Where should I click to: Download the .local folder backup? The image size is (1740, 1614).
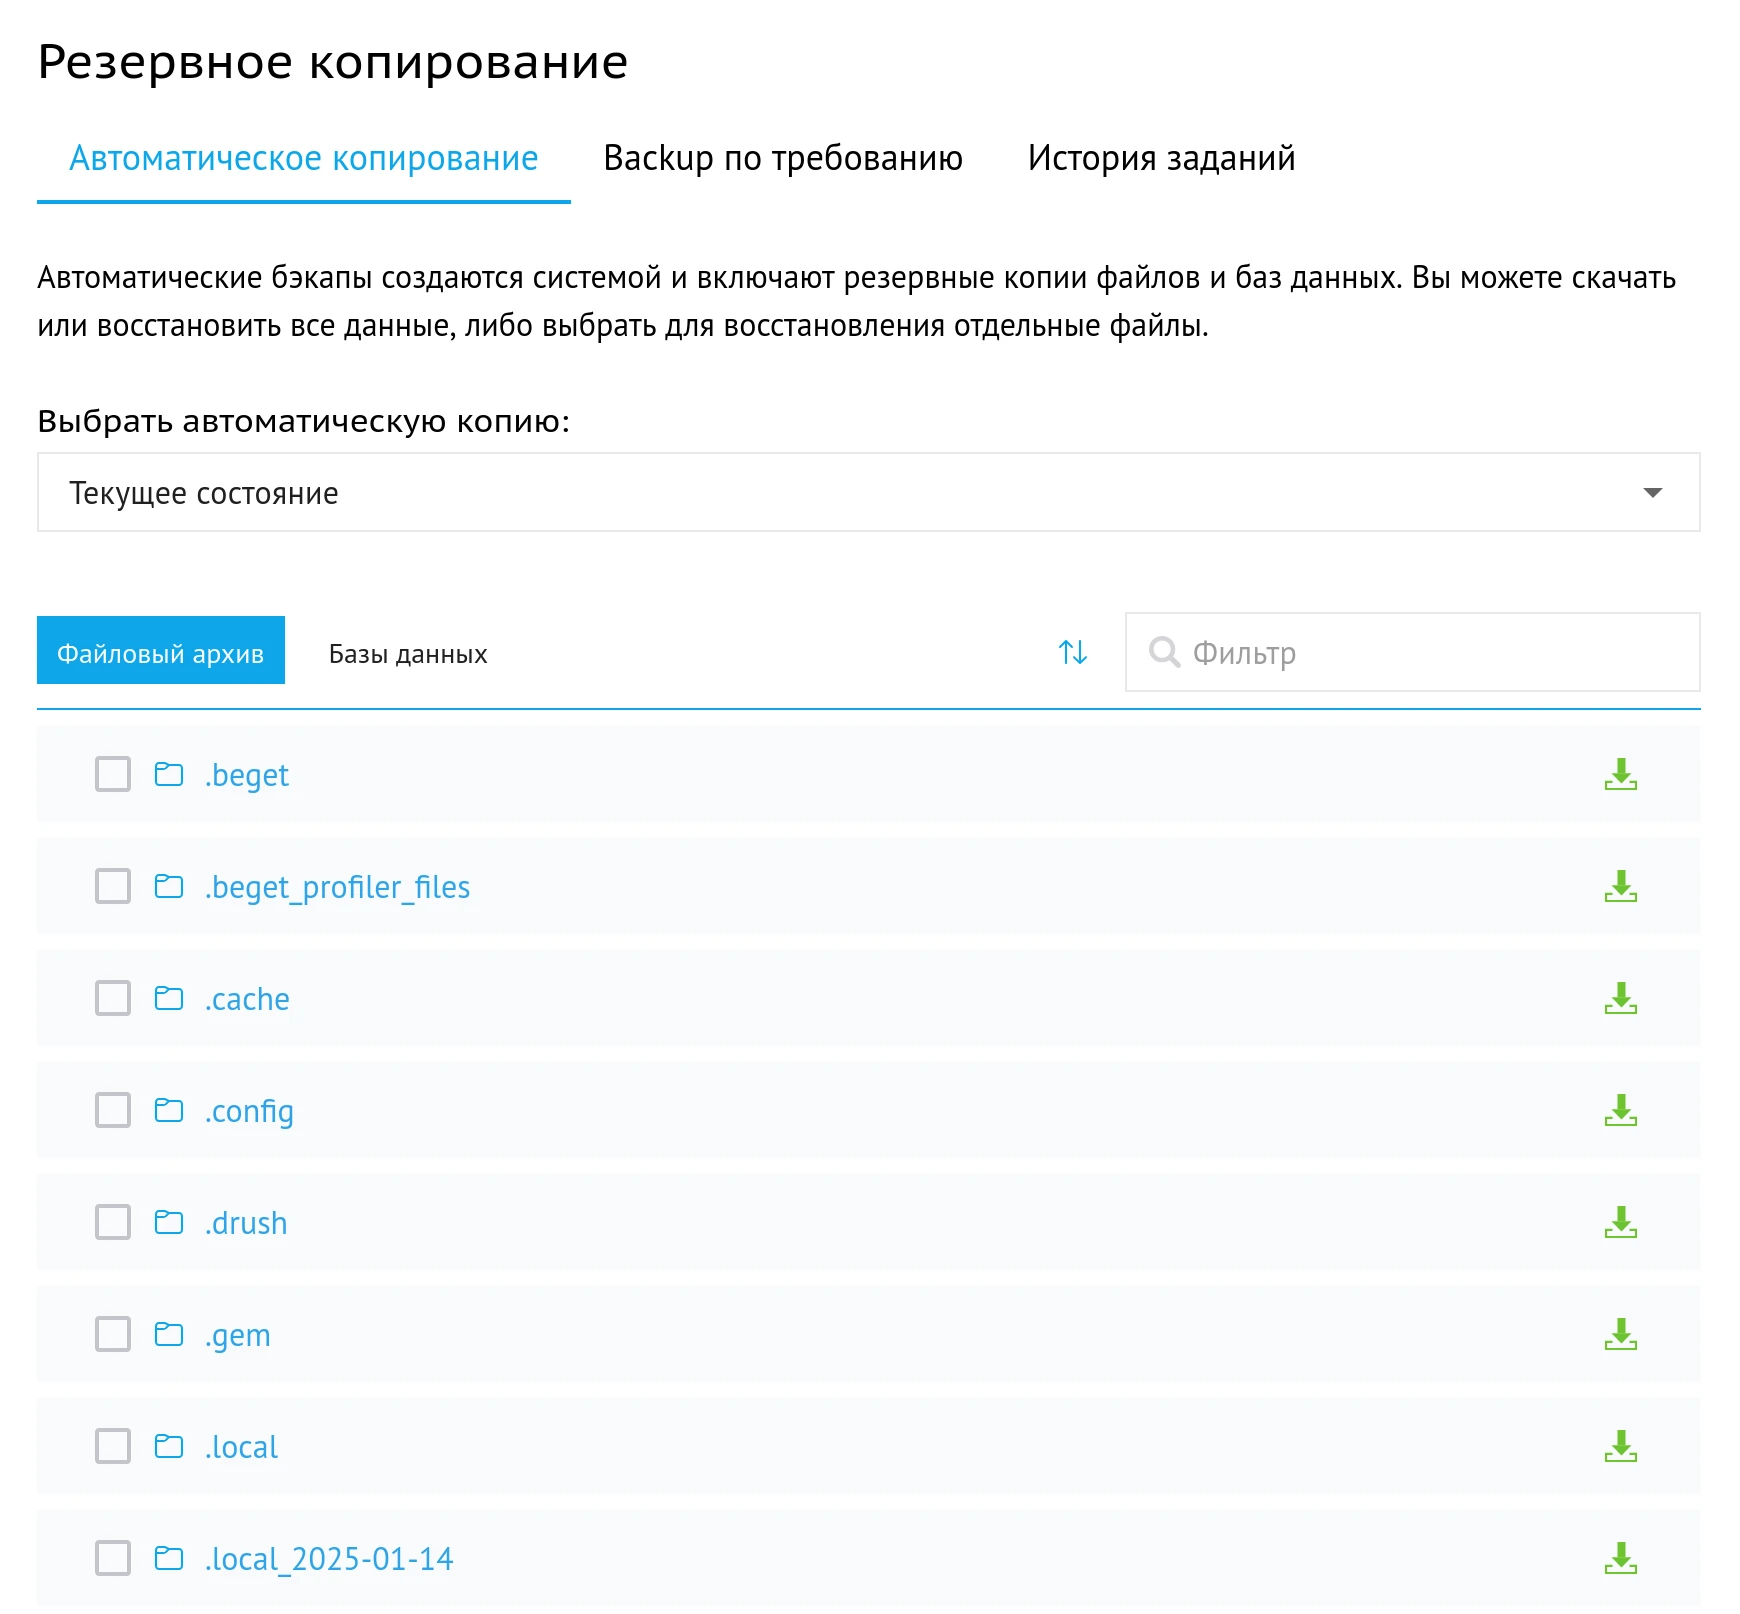tap(1621, 1446)
